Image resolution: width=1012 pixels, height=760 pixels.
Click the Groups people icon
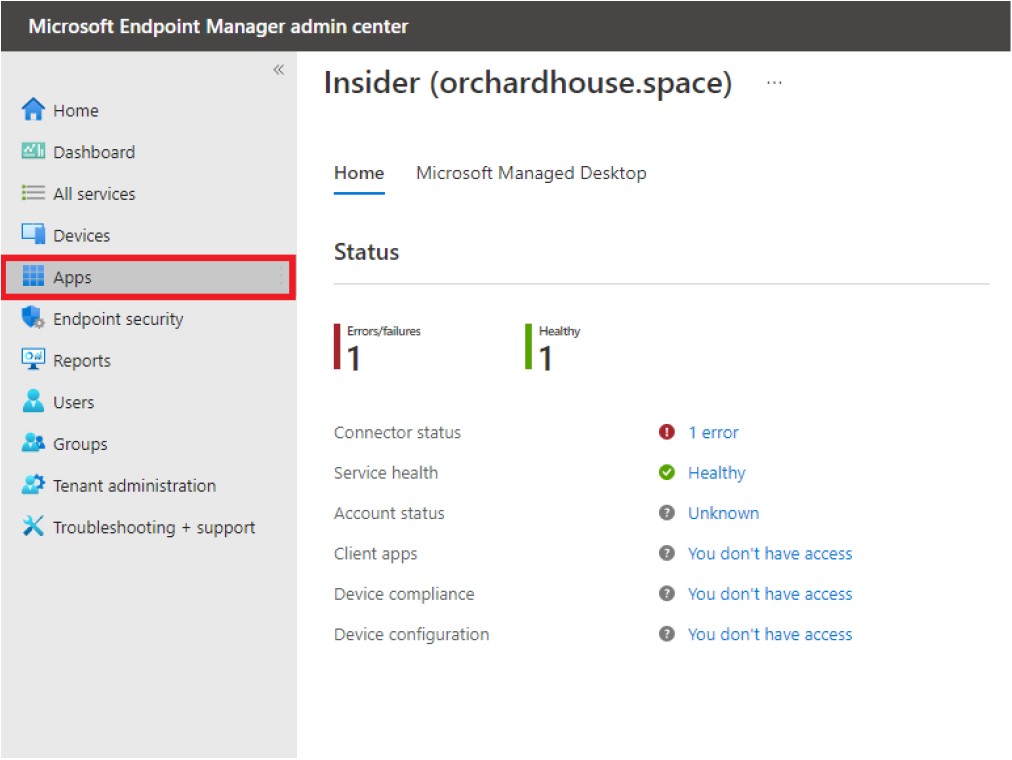(34, 444)
